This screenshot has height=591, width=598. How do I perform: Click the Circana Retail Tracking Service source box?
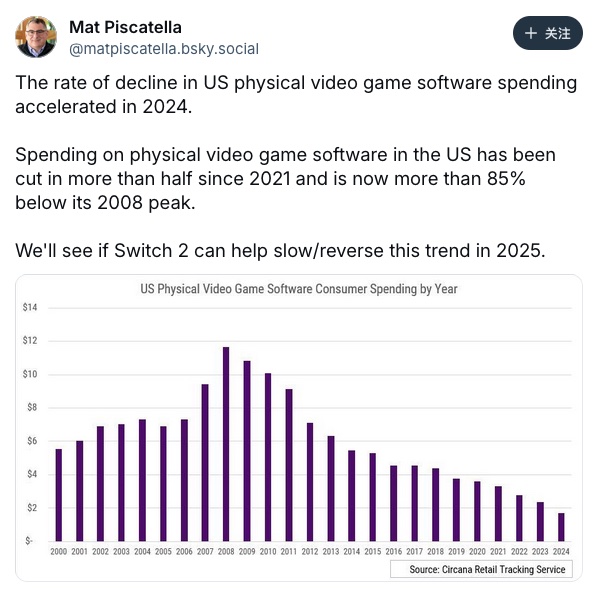pyautogui.click(x=481, y=569)
